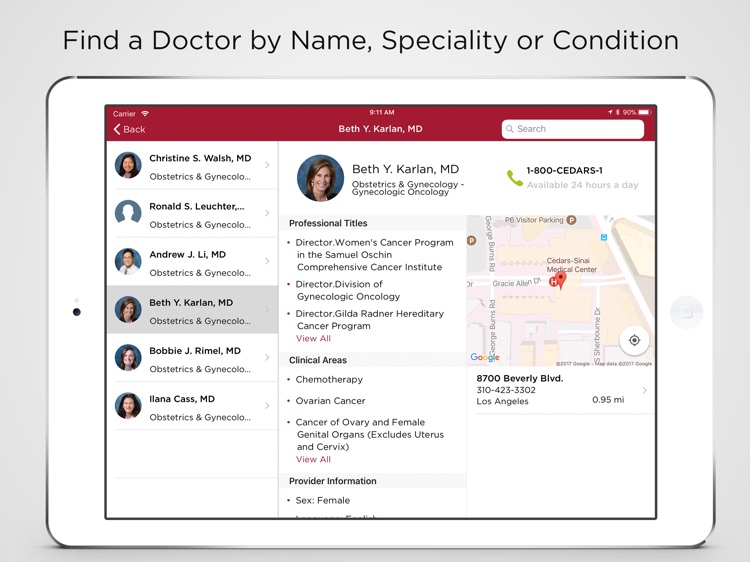750x562 pixels.
Task: Click the transit stop icon on map
Action: (604, 237)
